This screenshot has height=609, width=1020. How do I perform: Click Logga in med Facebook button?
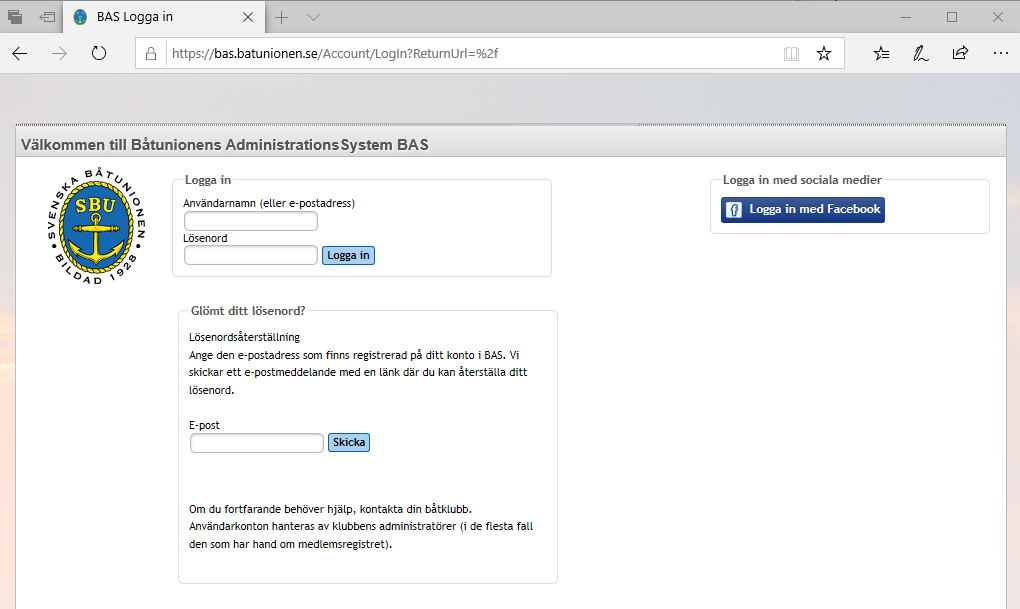[x=802, y=210]
